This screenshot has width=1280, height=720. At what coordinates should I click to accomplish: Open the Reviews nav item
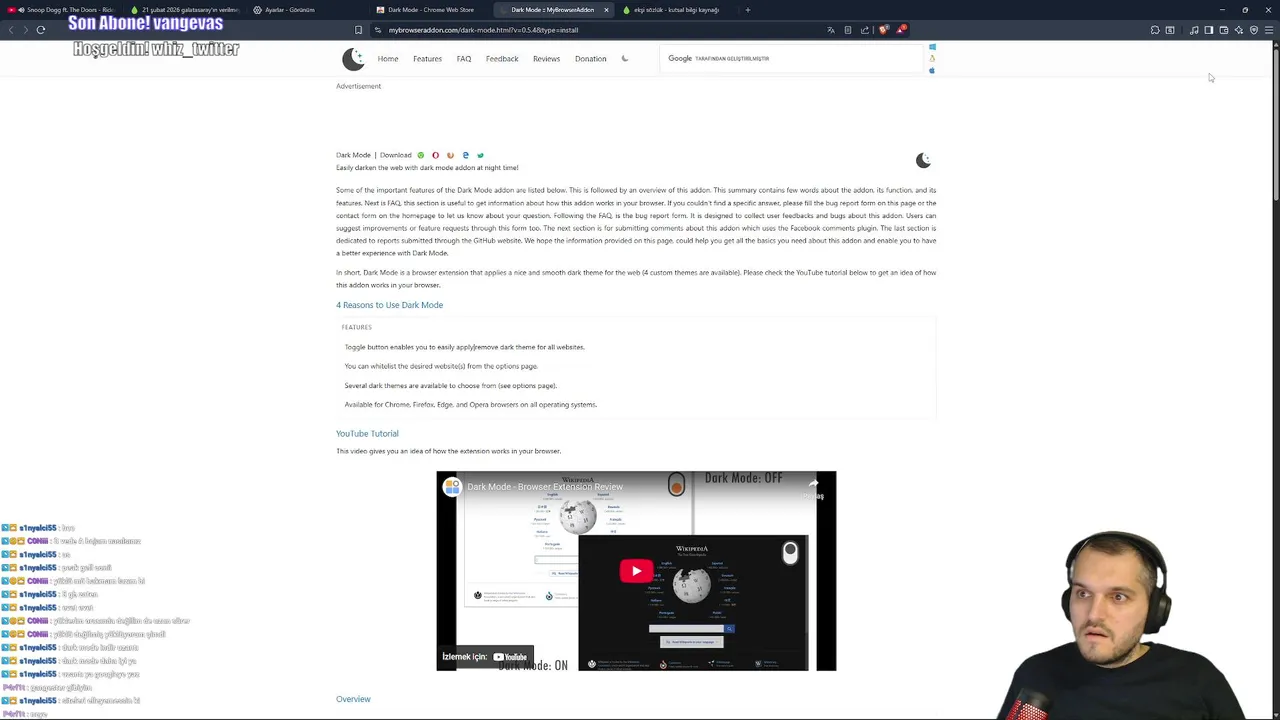546,59
